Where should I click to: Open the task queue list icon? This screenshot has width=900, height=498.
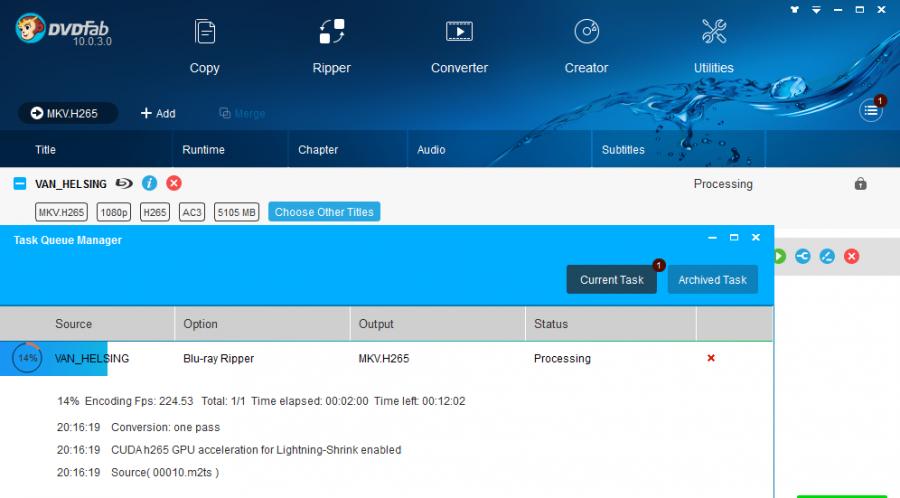point(870,110)
